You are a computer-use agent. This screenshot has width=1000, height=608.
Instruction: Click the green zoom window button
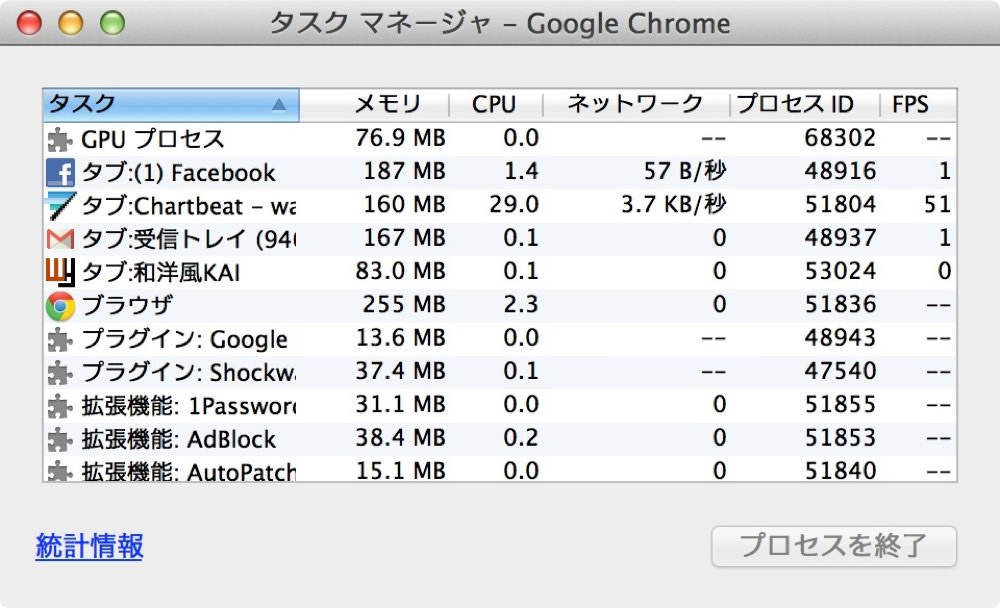tap(112, 24)
